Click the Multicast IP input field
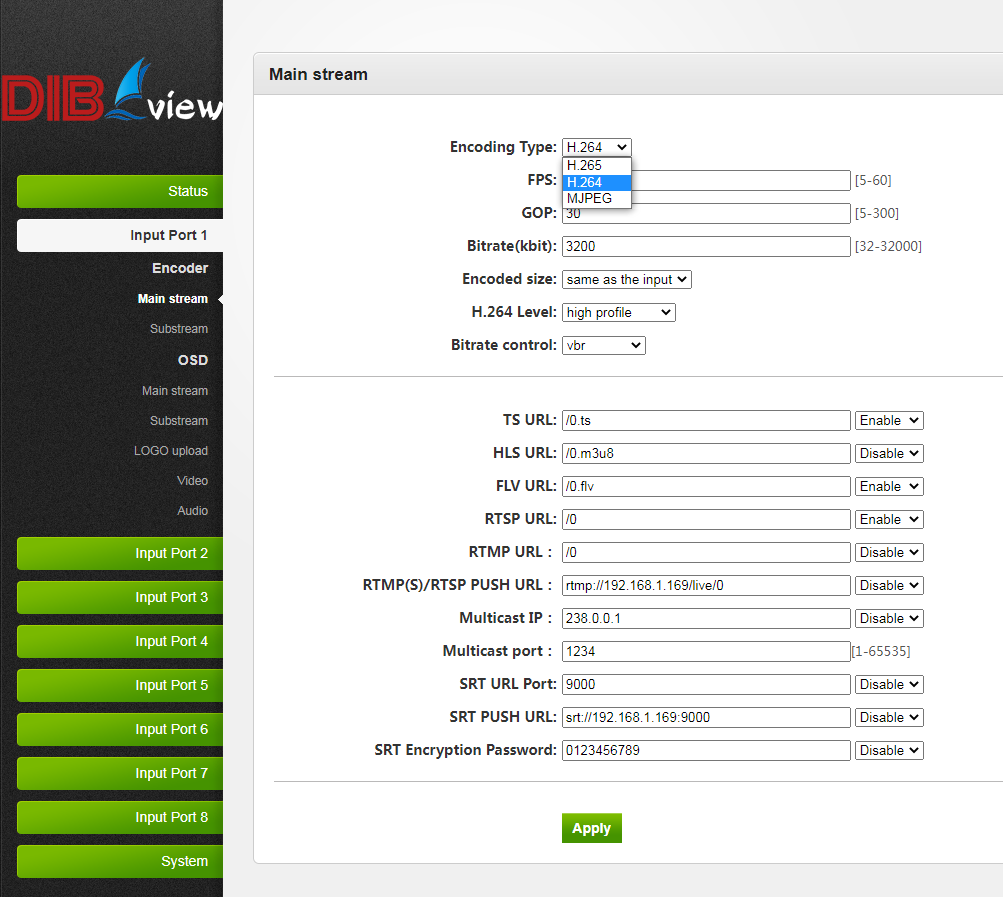The image size is (1003, 897). click(705, 619)
